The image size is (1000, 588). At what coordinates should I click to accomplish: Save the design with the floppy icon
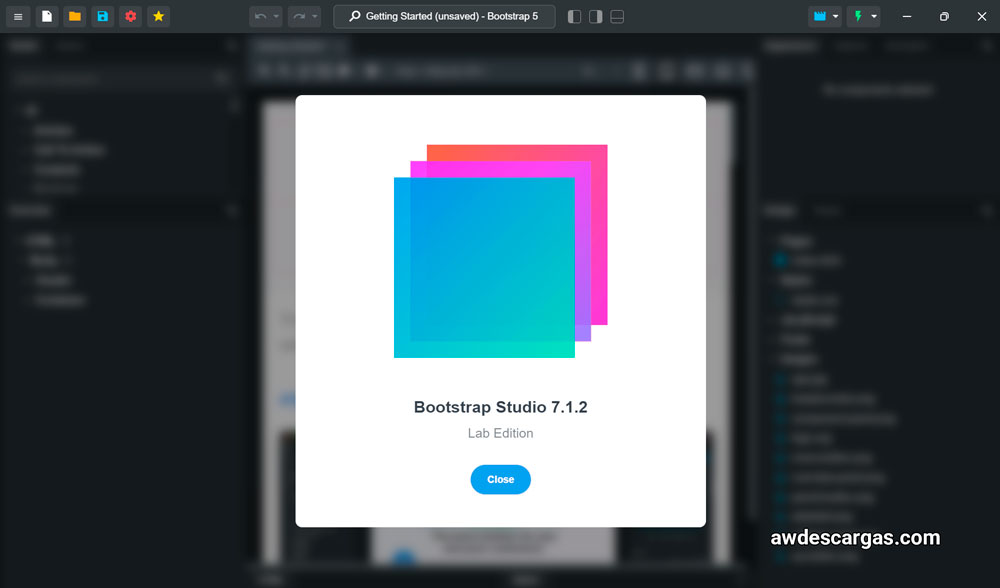click(103, 17)
